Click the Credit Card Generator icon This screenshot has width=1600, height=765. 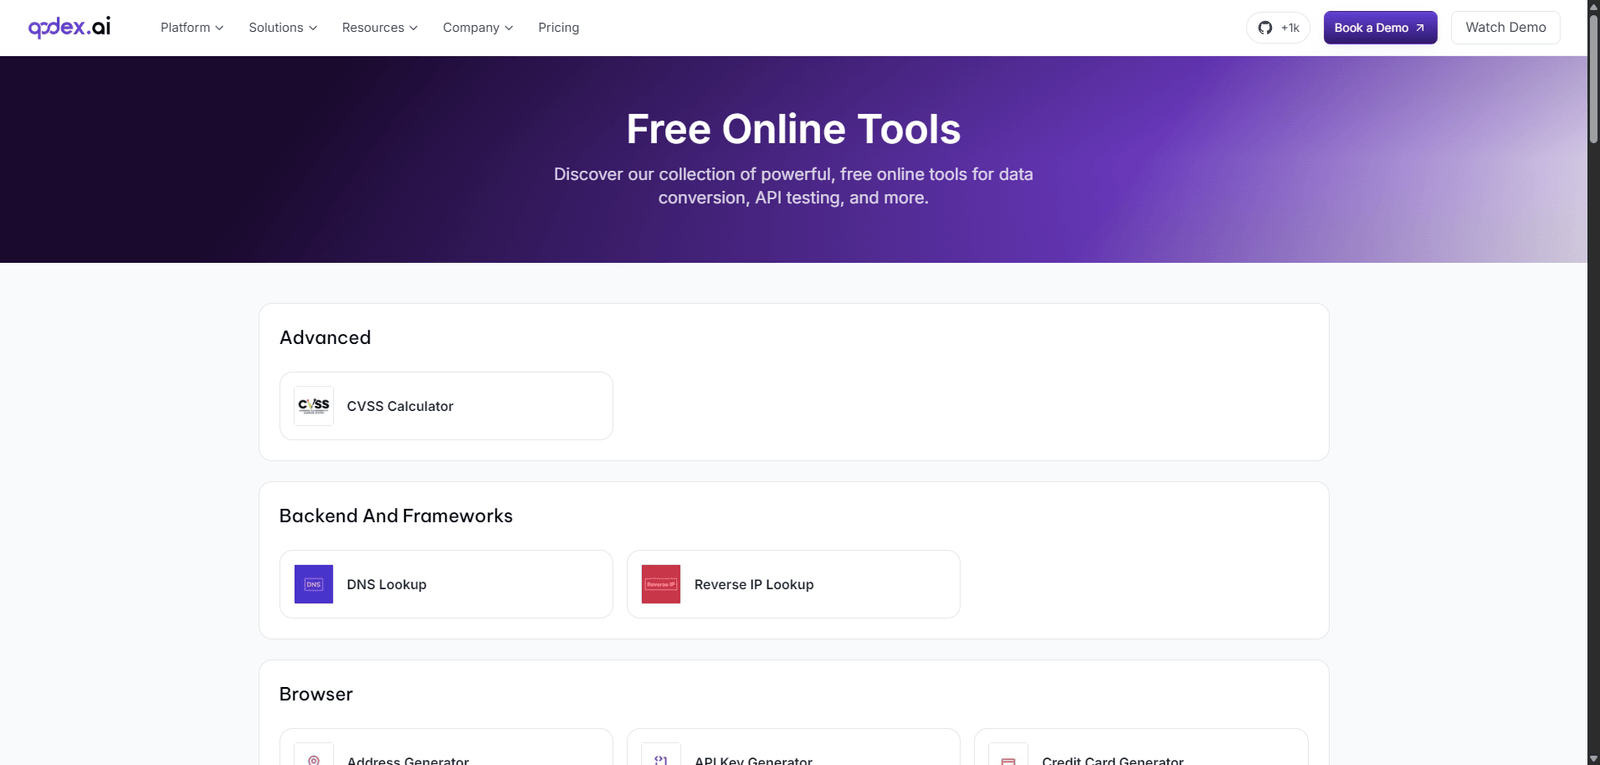[x=1008, y=758]
